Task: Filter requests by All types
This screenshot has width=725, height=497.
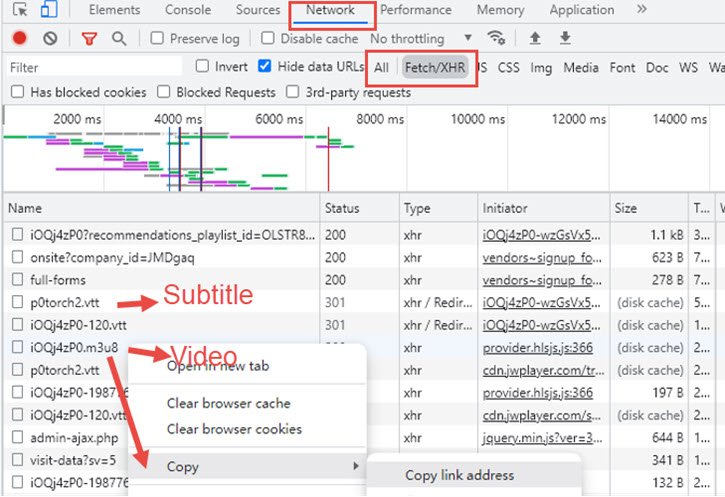Action: pos(381,67)
